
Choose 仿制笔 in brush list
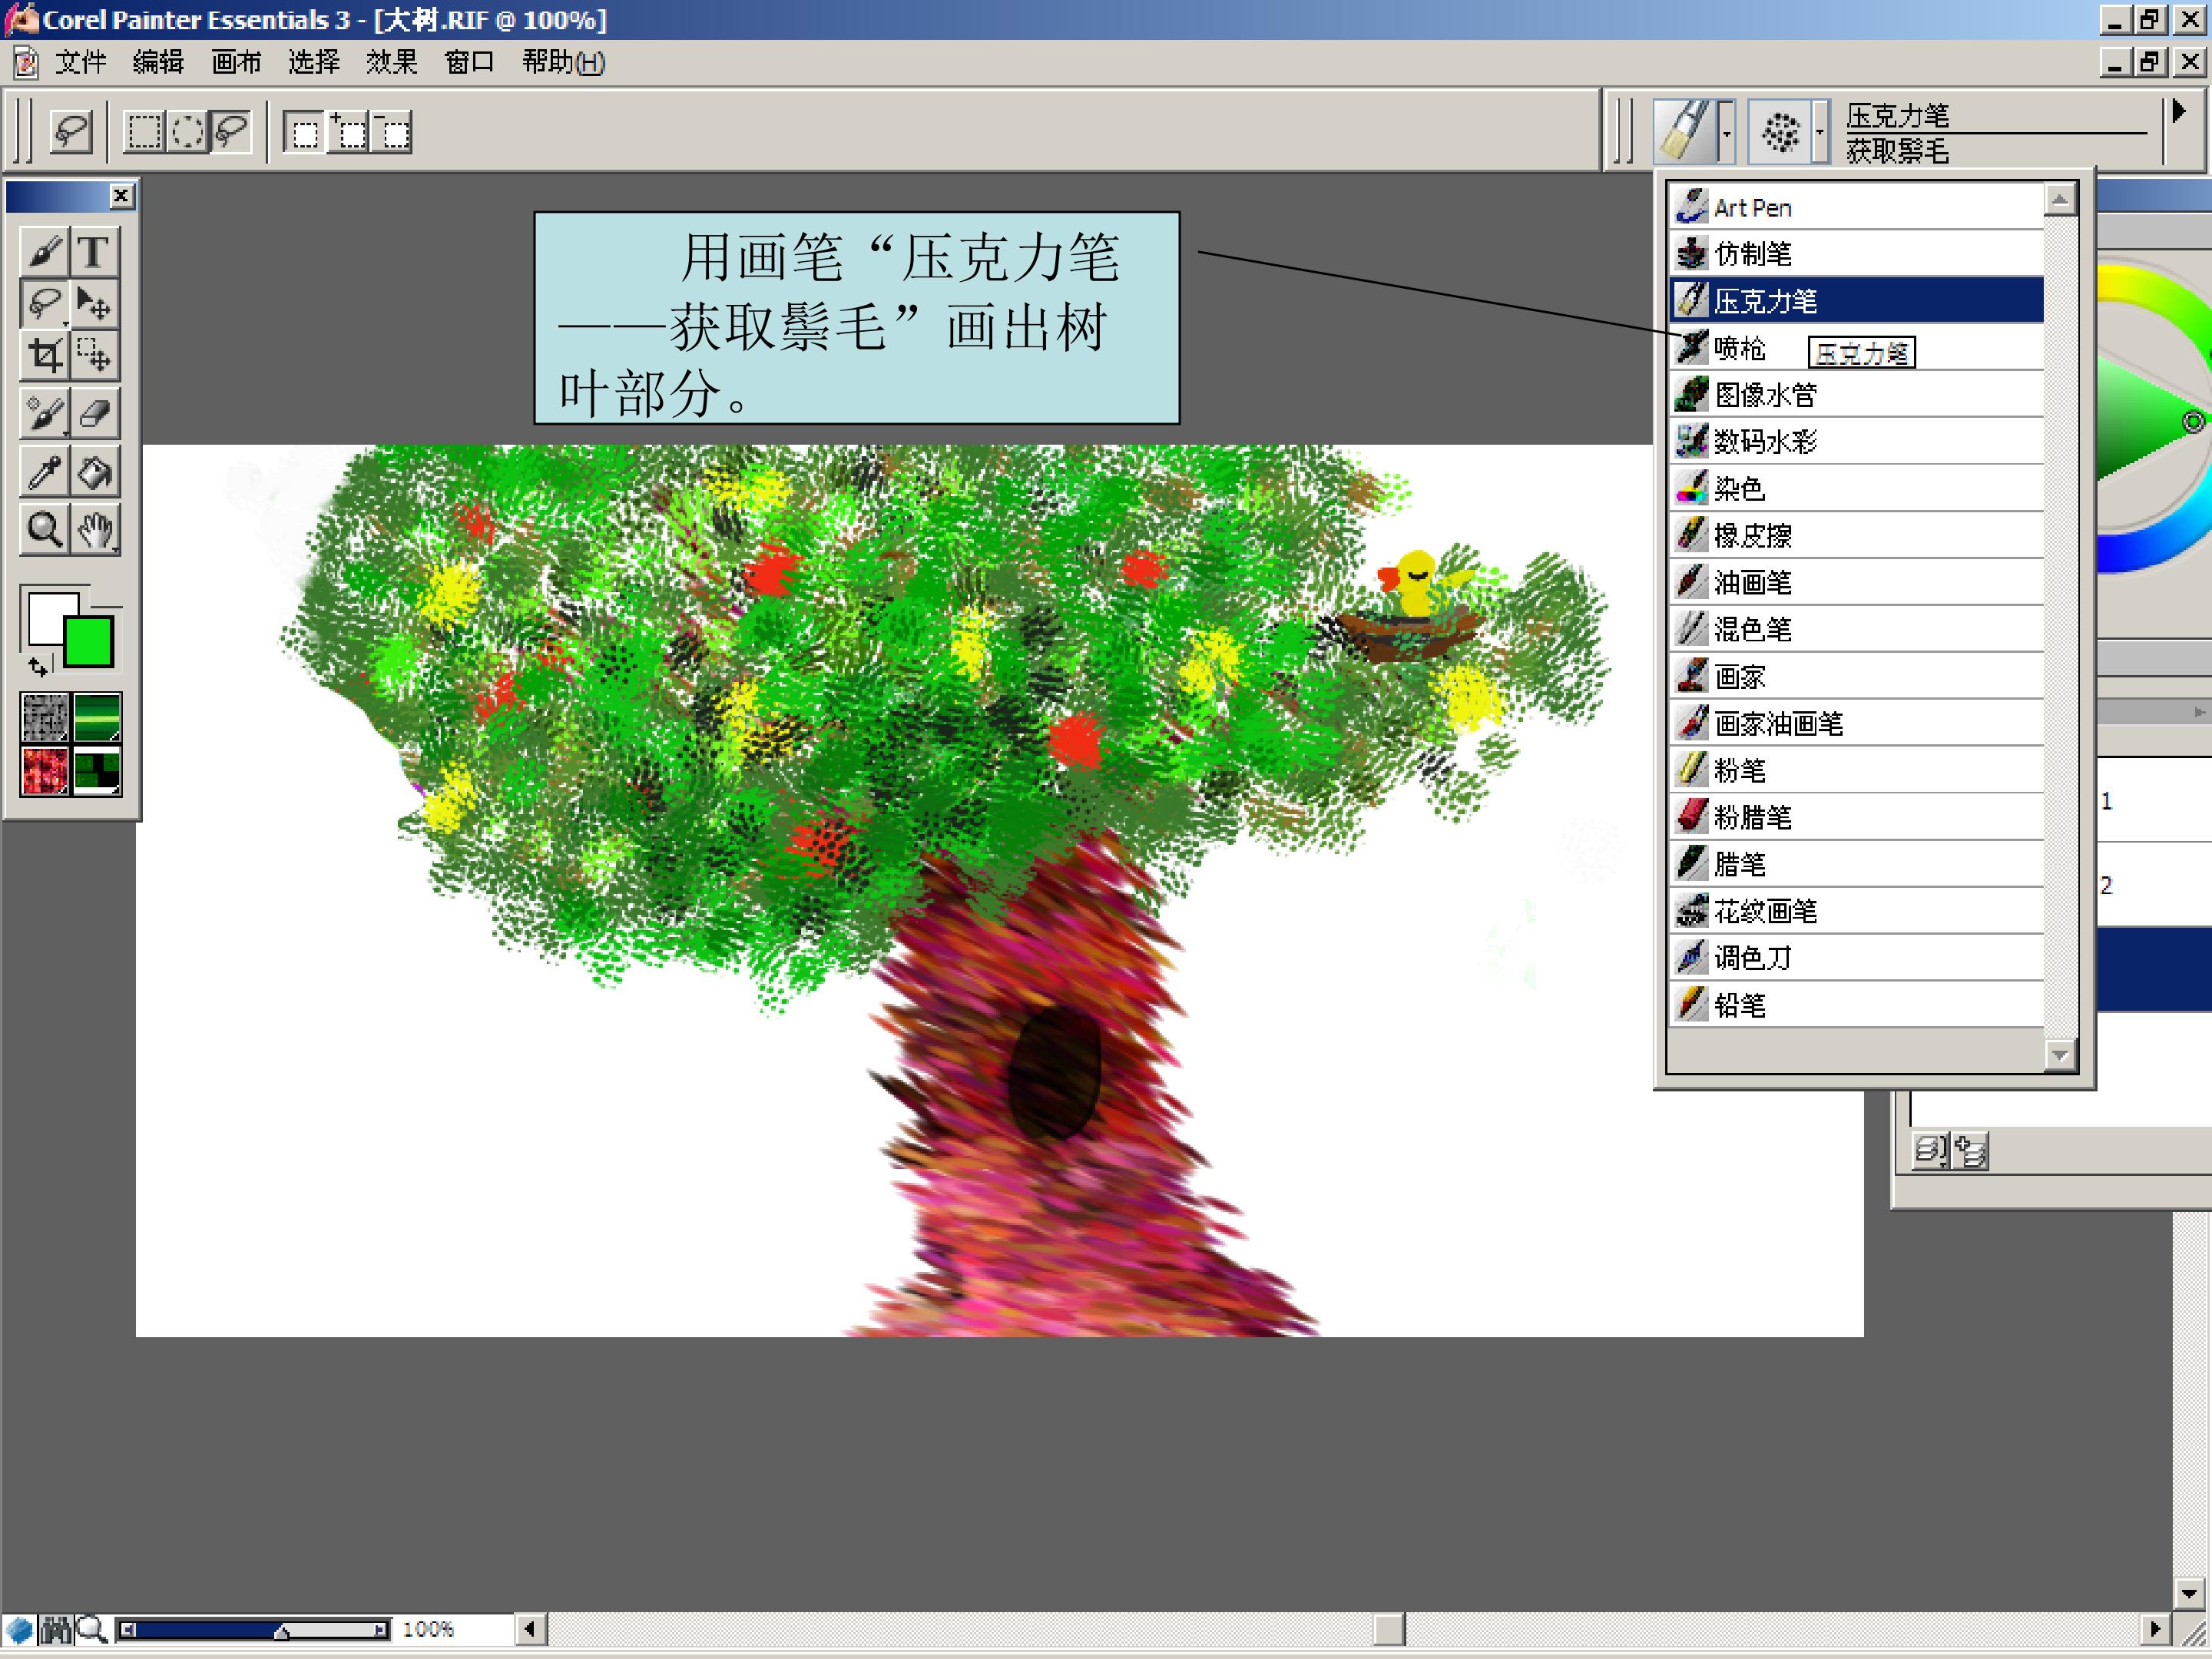point(1857,254)
